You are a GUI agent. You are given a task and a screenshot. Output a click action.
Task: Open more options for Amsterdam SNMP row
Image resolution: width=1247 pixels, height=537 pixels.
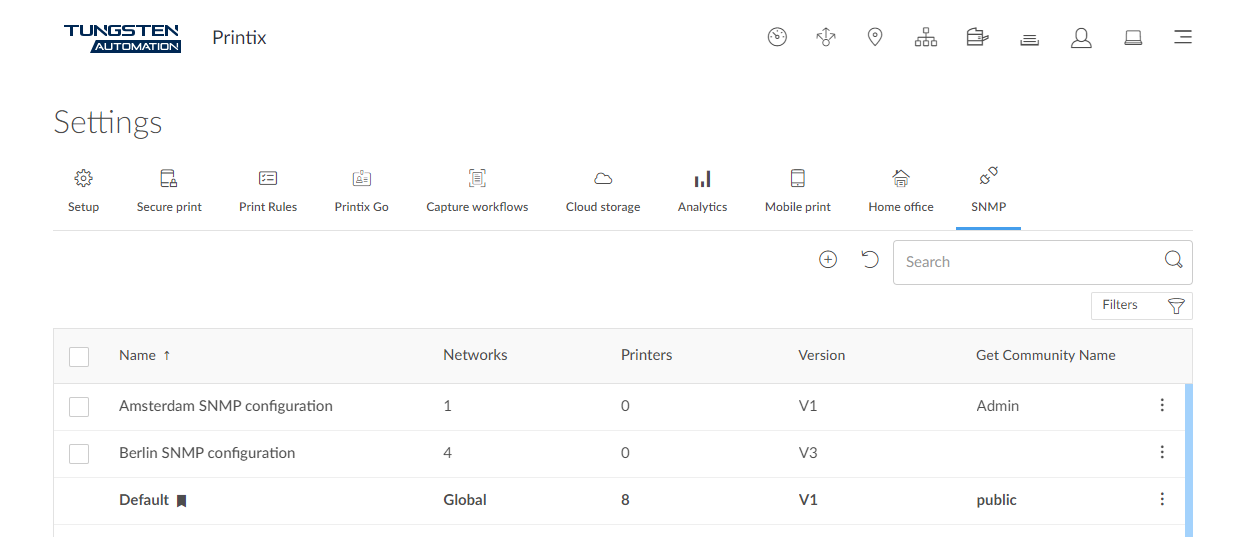(1162, 405)
